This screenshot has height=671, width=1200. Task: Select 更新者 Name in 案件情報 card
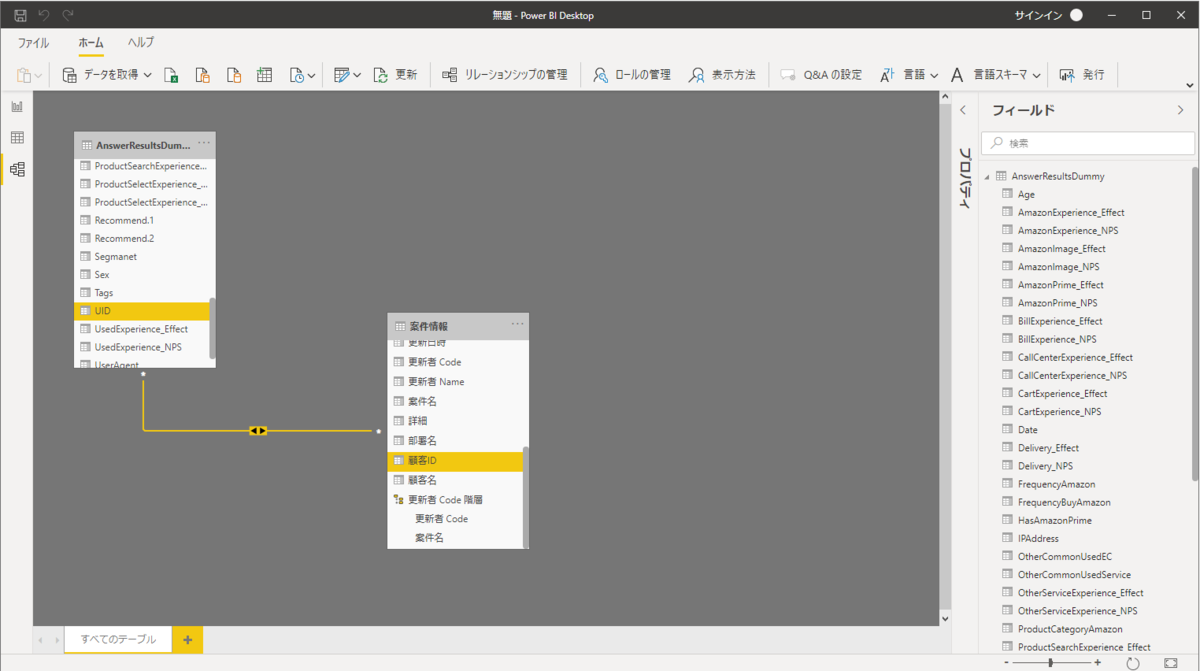point(455,381)
